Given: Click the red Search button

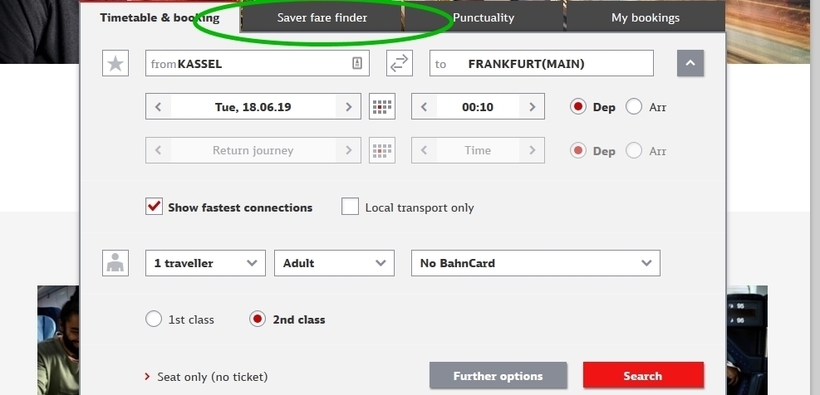Looking at the screenshot, I should tap(643, 376).
